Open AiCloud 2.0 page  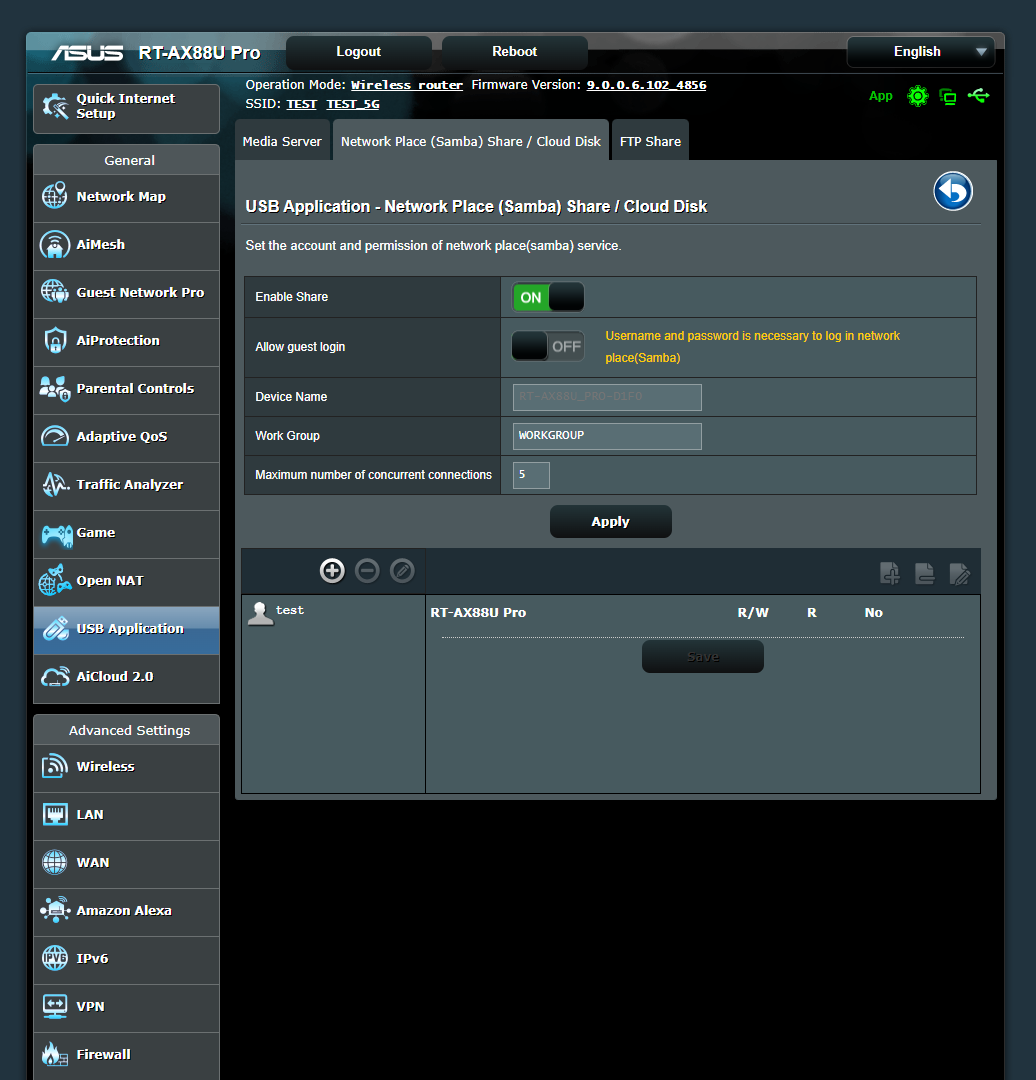tap(127, 678)
